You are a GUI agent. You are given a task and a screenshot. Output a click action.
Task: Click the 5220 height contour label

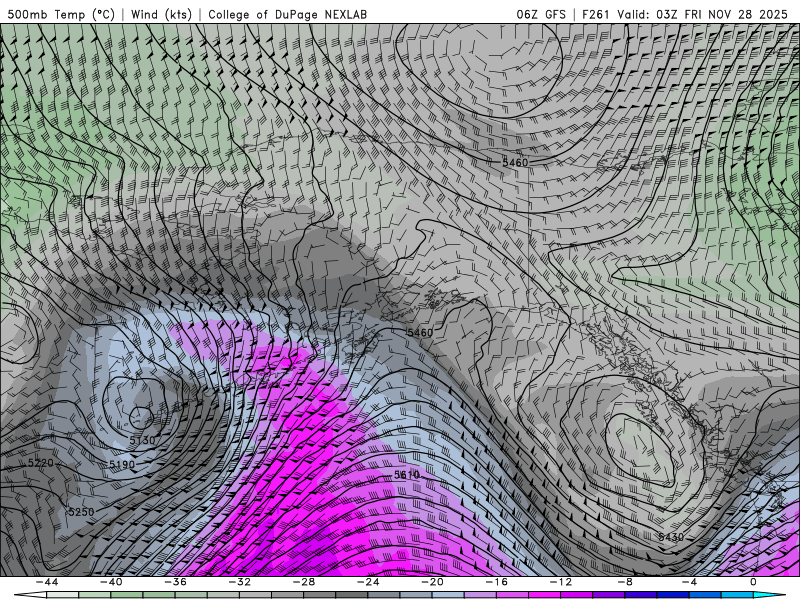click(x=40, y=463)
